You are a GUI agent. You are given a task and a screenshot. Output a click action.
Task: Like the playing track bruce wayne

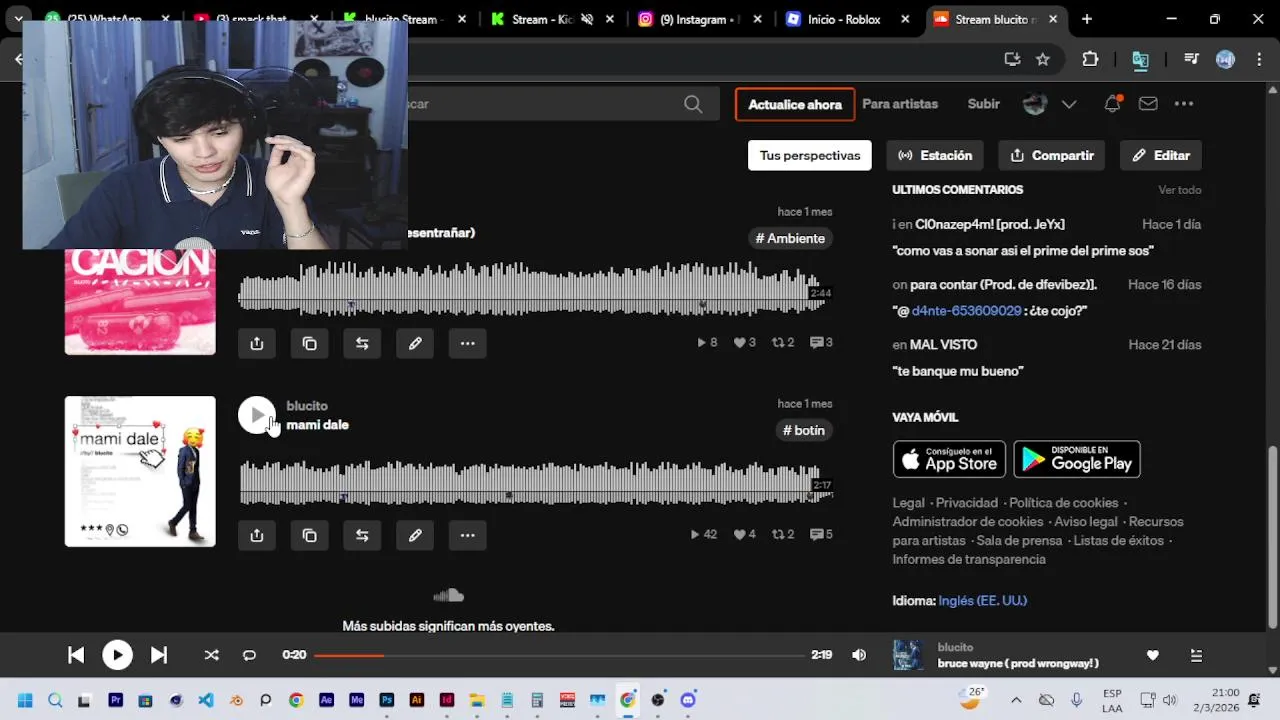[1152, 655]
